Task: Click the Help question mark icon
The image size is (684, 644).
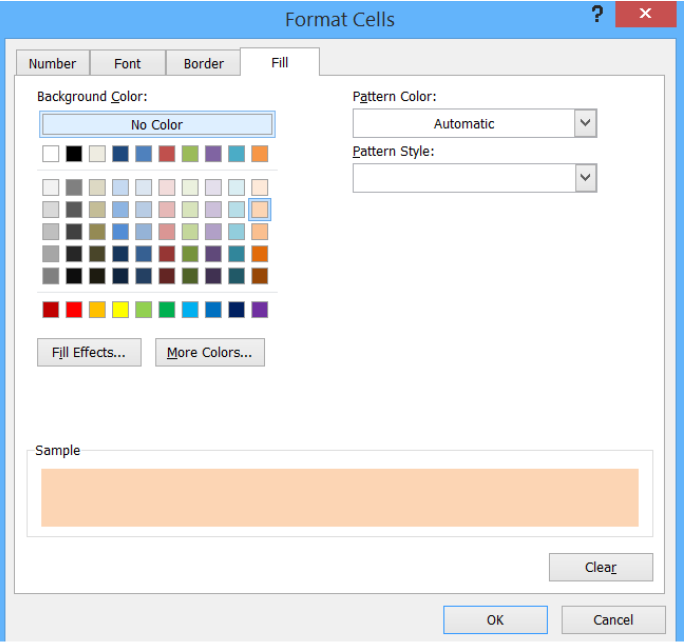Action: click(597, 15)
